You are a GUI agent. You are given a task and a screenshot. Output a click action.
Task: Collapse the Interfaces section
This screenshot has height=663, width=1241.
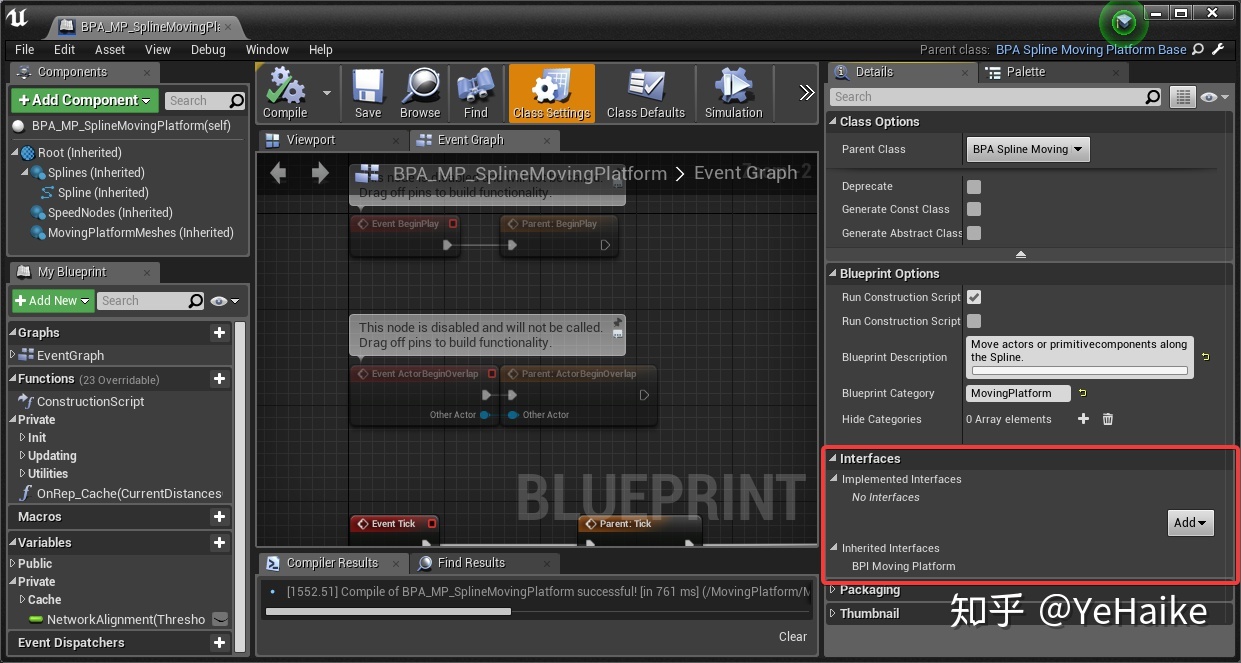[833, 459]
